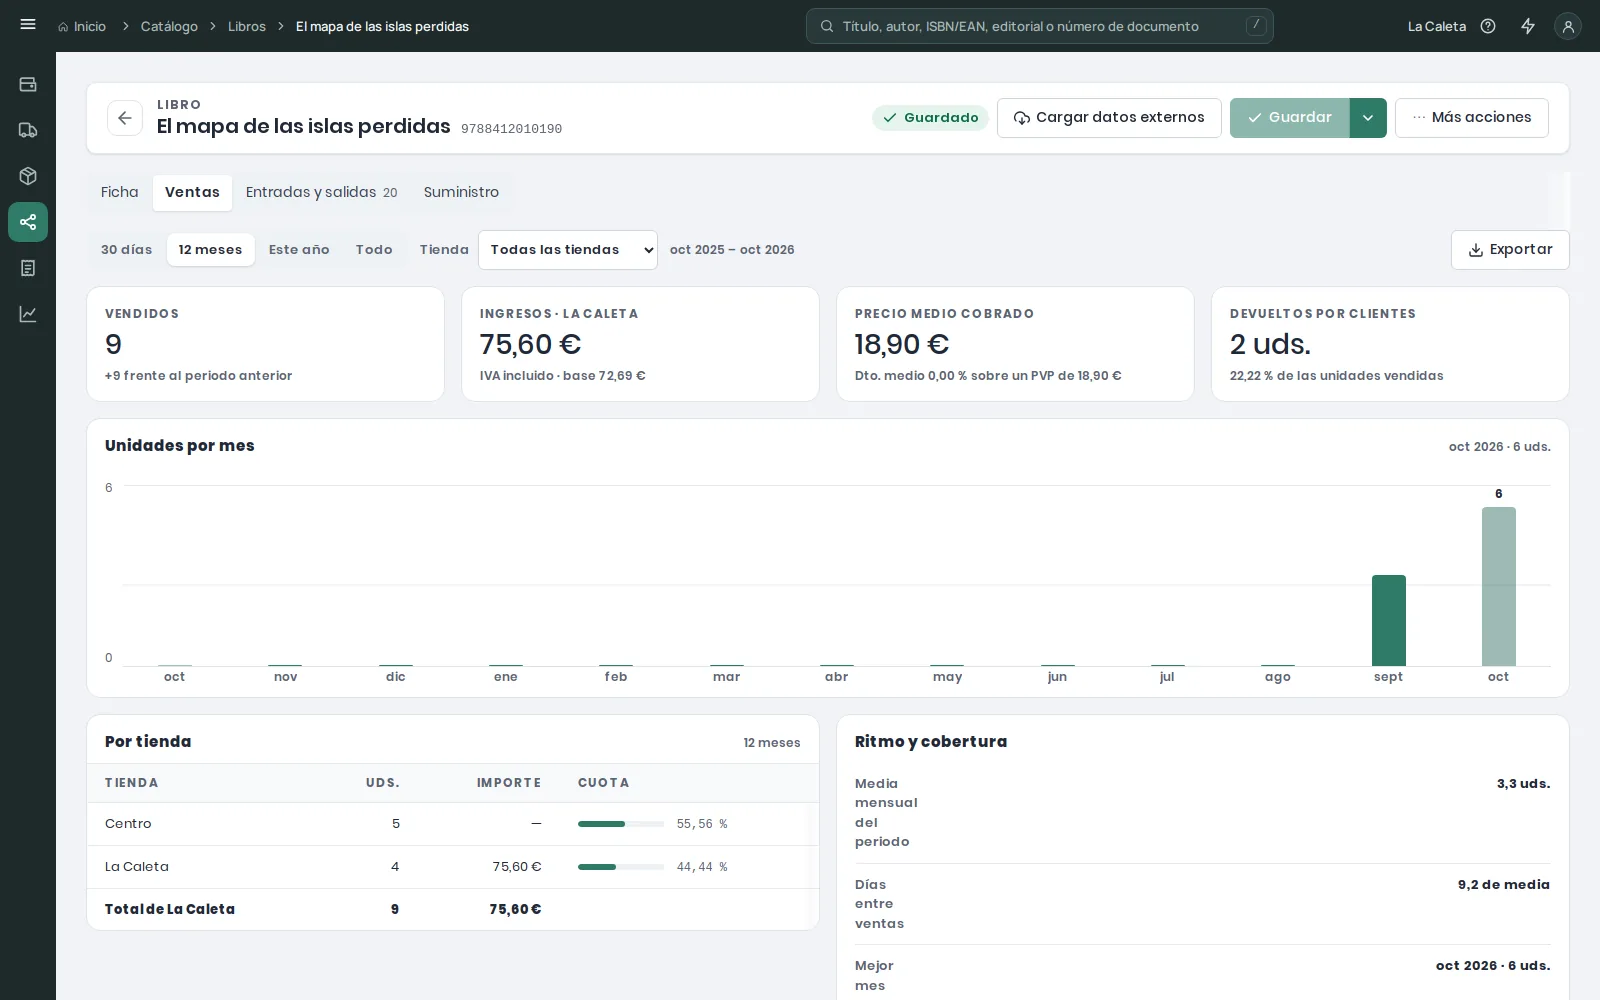Open the Suministro tab

[x=461, y=192]
